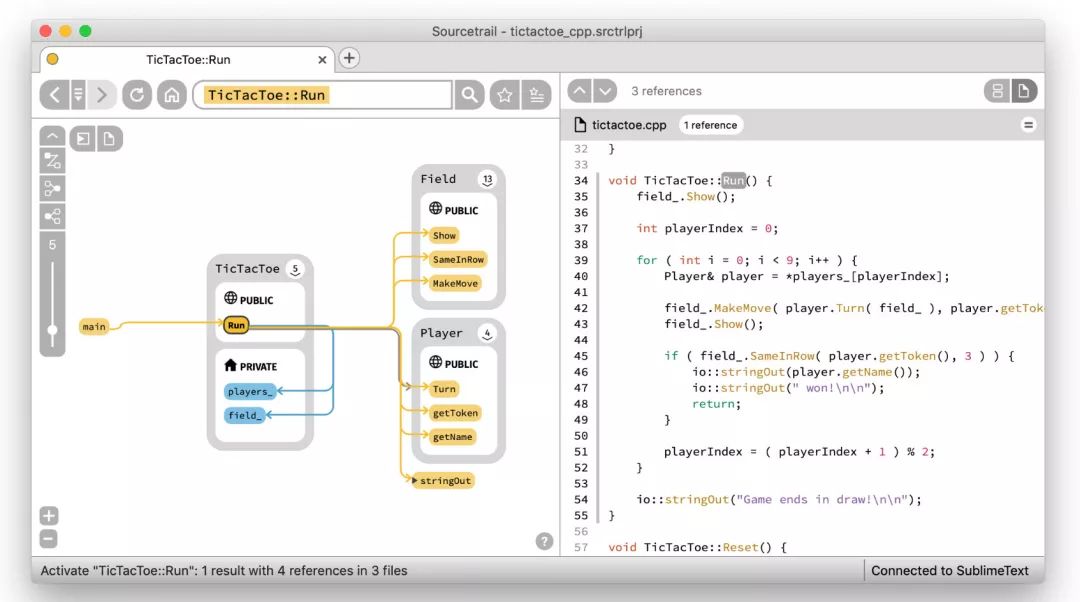This screenshot has width=1080, height=602.
Task: Collapse the graph trail controls with the chevron
Action: 52,136
